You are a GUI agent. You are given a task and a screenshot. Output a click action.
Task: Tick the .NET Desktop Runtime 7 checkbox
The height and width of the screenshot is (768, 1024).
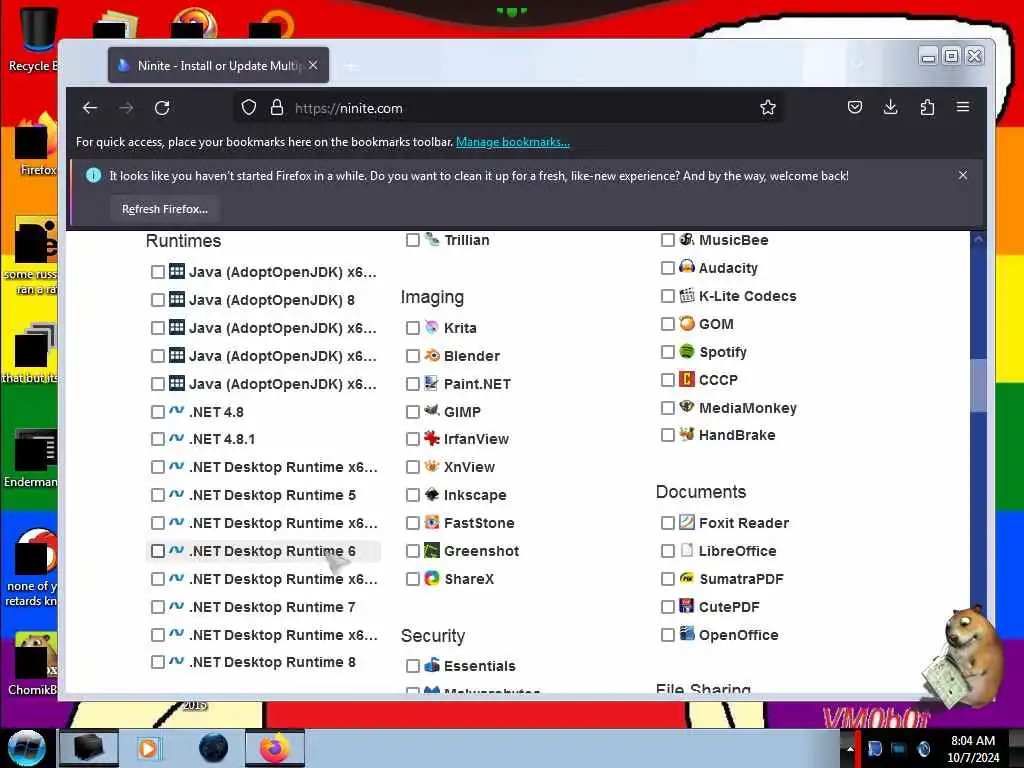pos(157,607)
